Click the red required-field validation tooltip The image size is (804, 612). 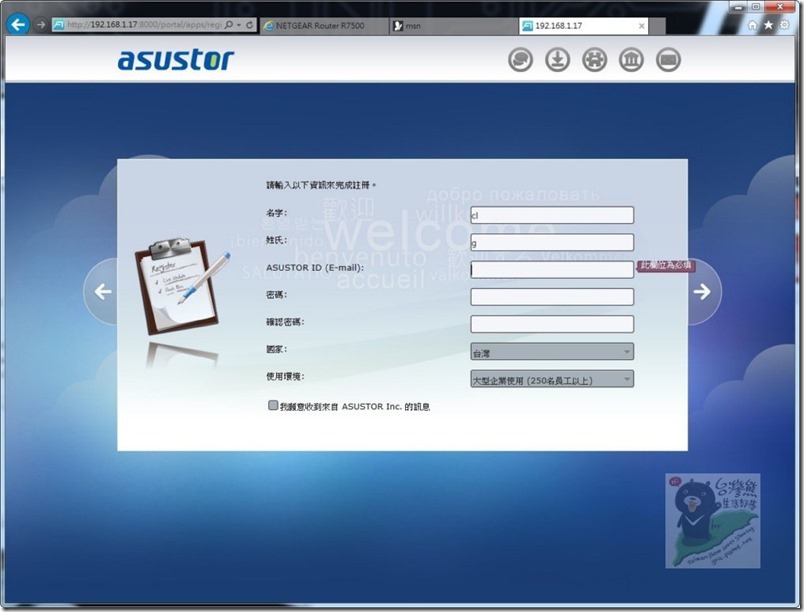click(x=666, y=266)
